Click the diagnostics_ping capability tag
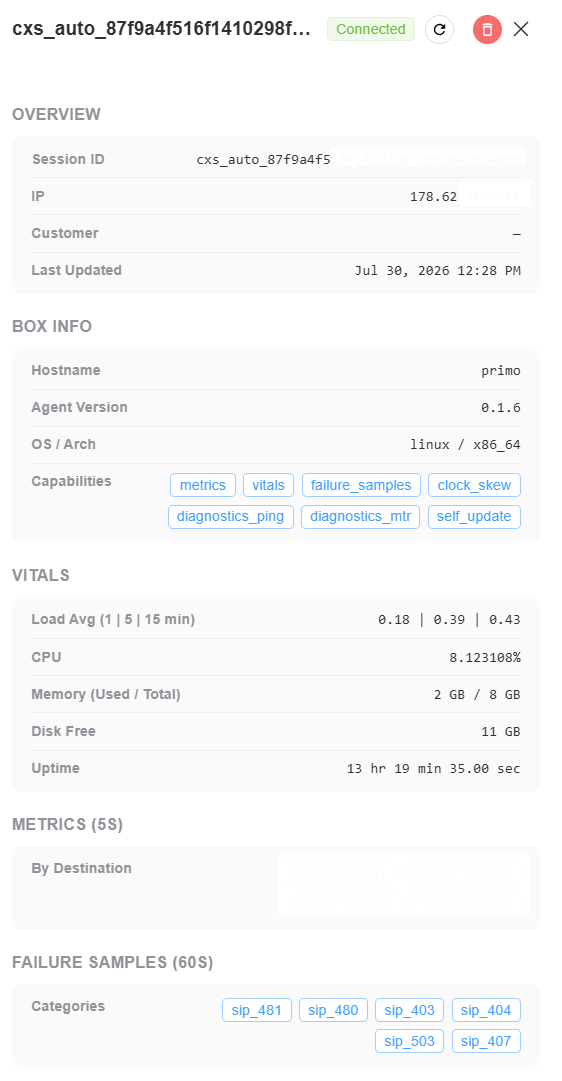The image size is (562, 1081). [231, 517]
